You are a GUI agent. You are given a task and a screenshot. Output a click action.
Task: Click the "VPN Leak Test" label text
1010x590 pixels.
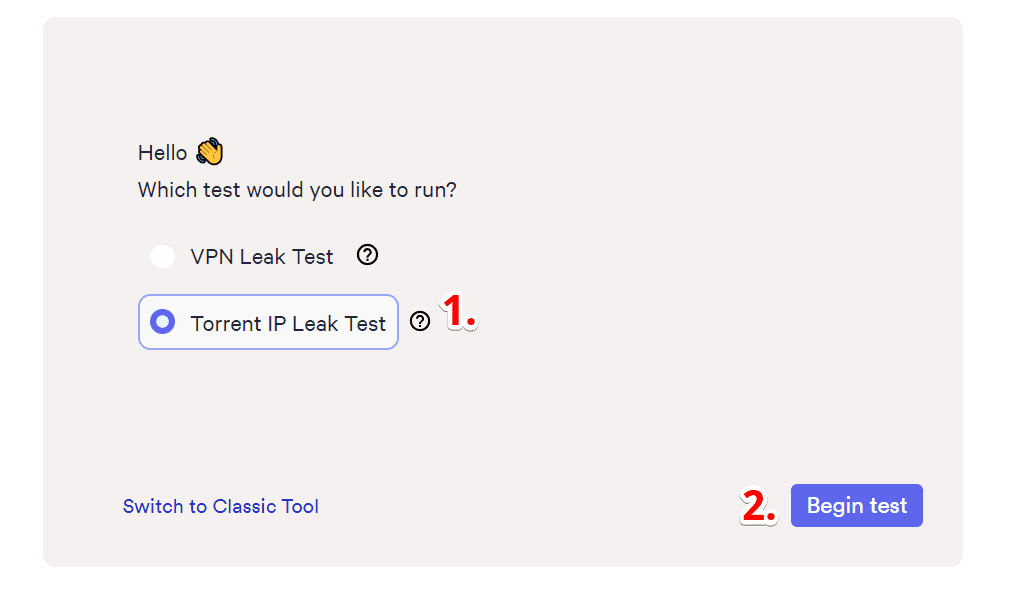tap(261, 256)
